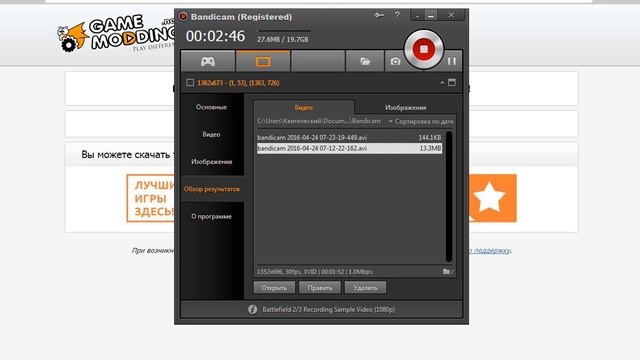The height and width of the screenshot is (360, 640).
Task: Collapse the panel with the small up arrow
Action: (442, 82)
